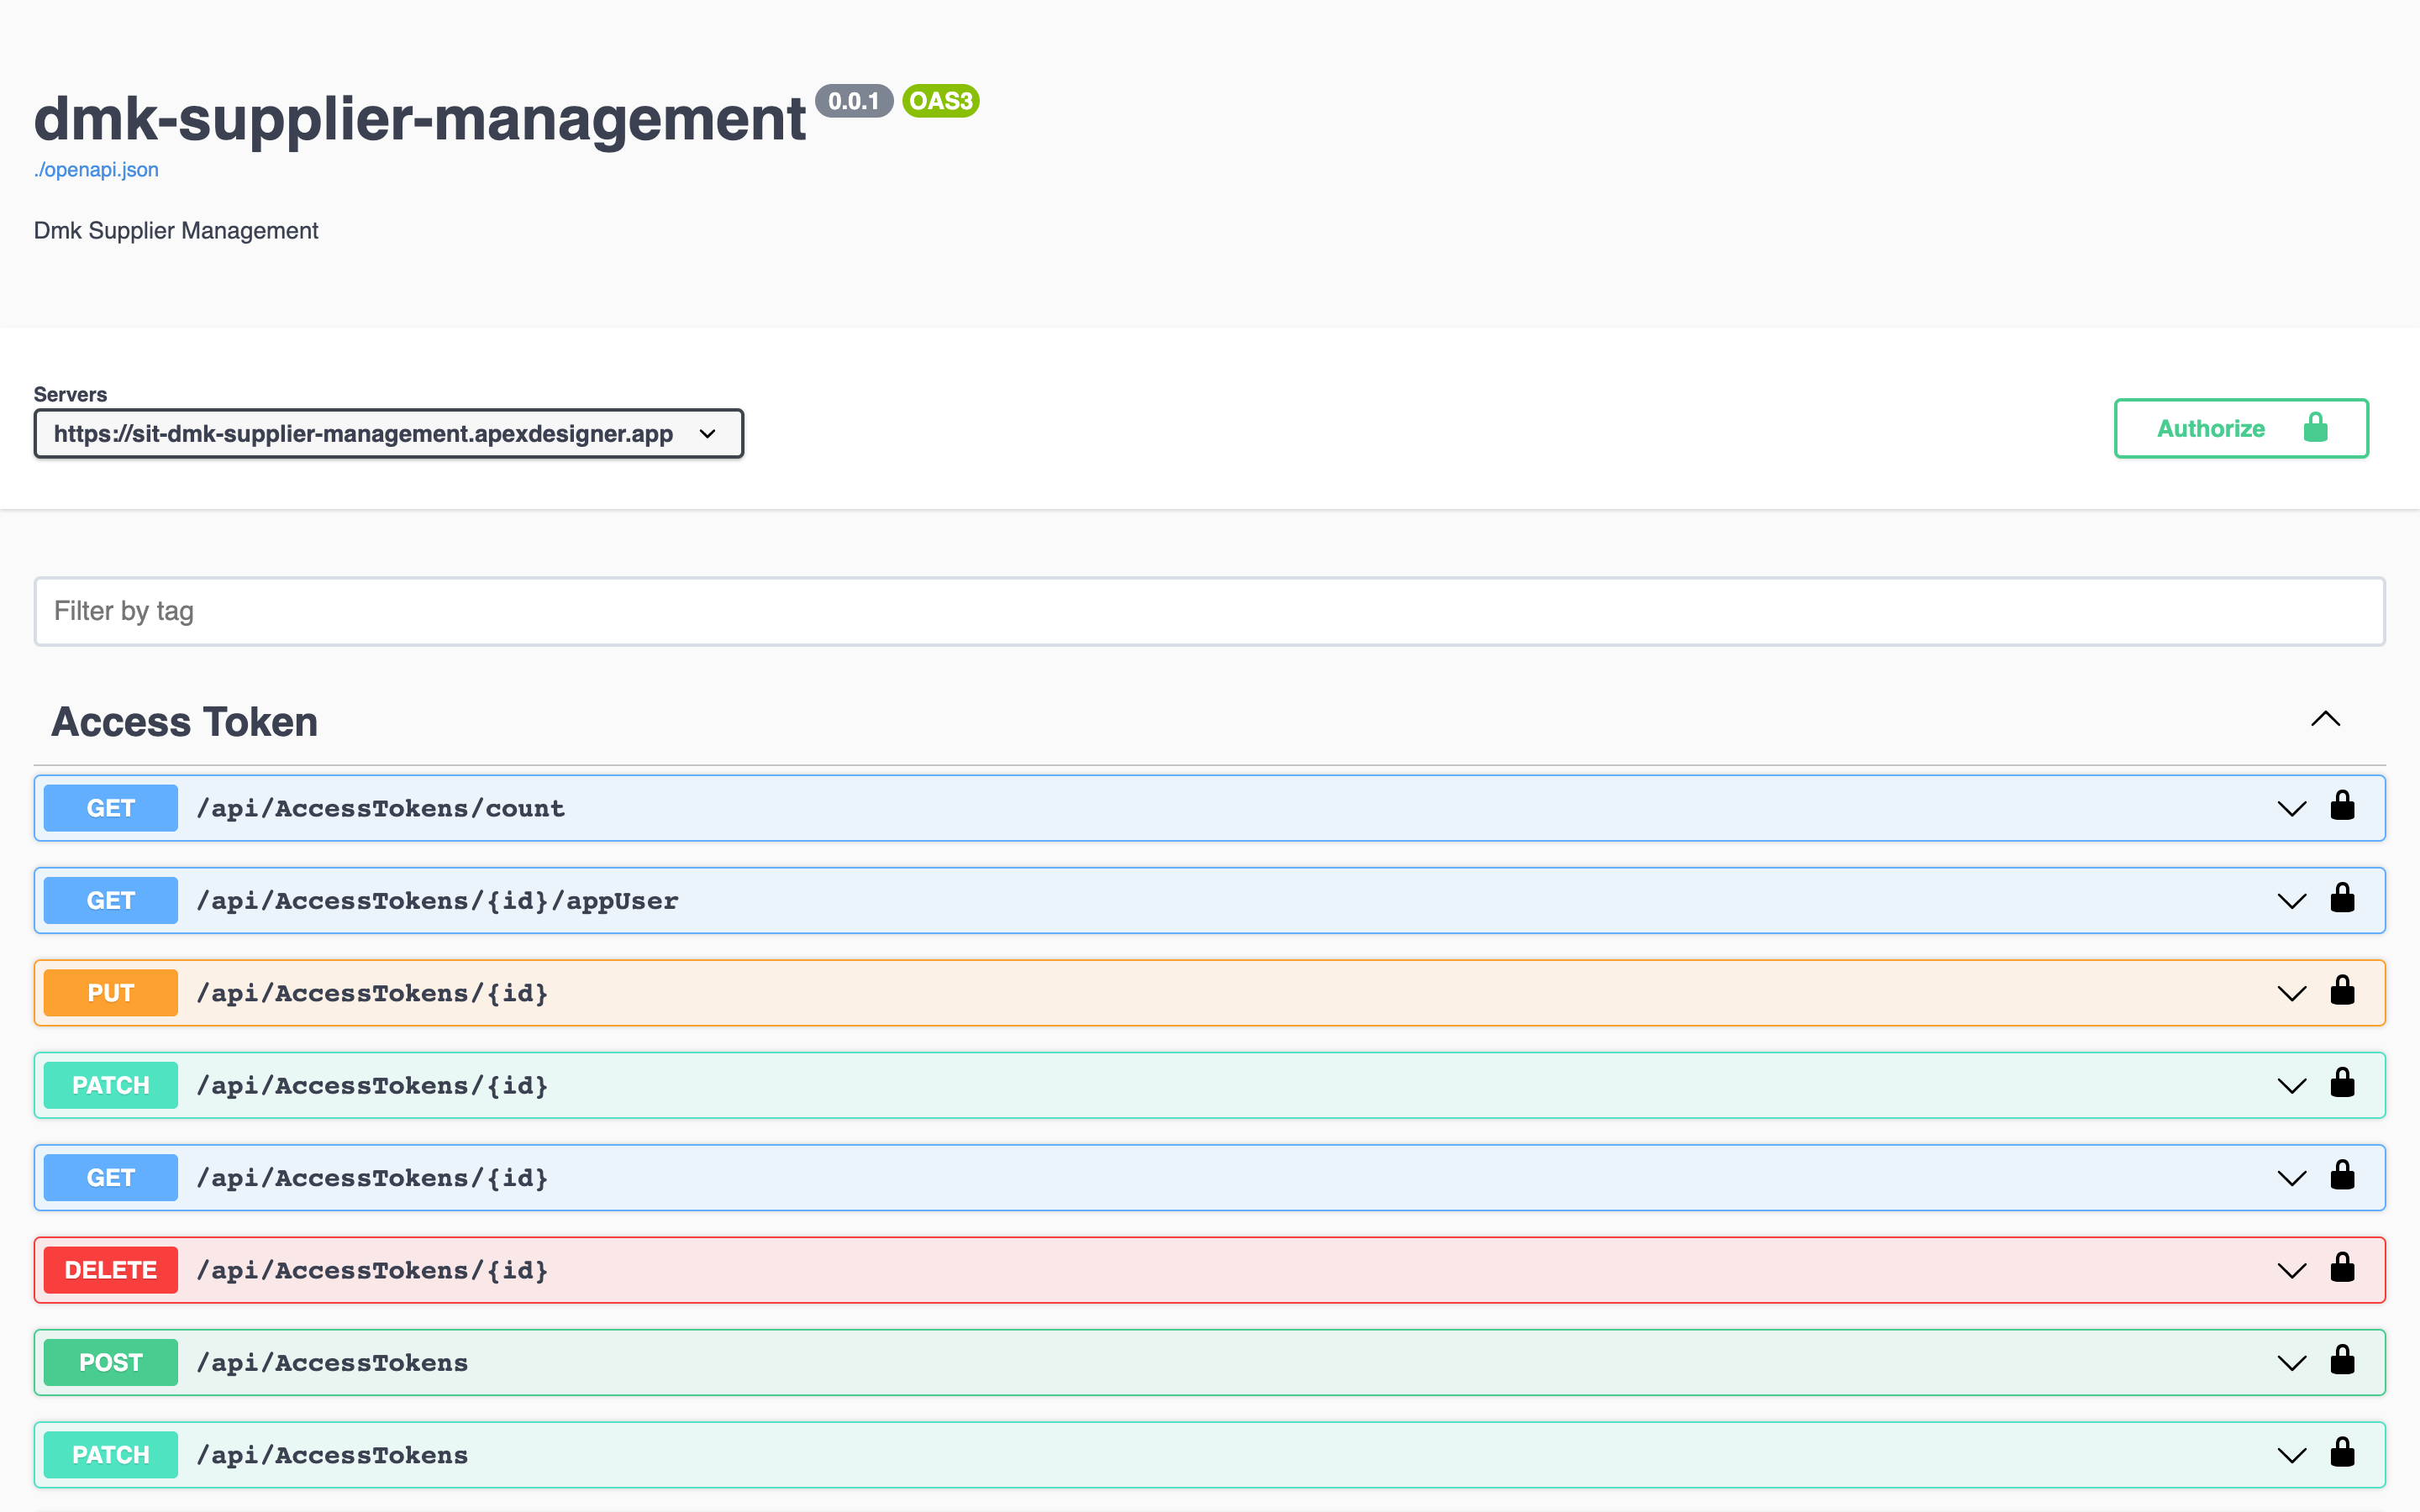Click GET badge for /api/AccessTokens/{id}
The height and width of the screenshot is (1512, 2420).
(x=111, y=1177)
